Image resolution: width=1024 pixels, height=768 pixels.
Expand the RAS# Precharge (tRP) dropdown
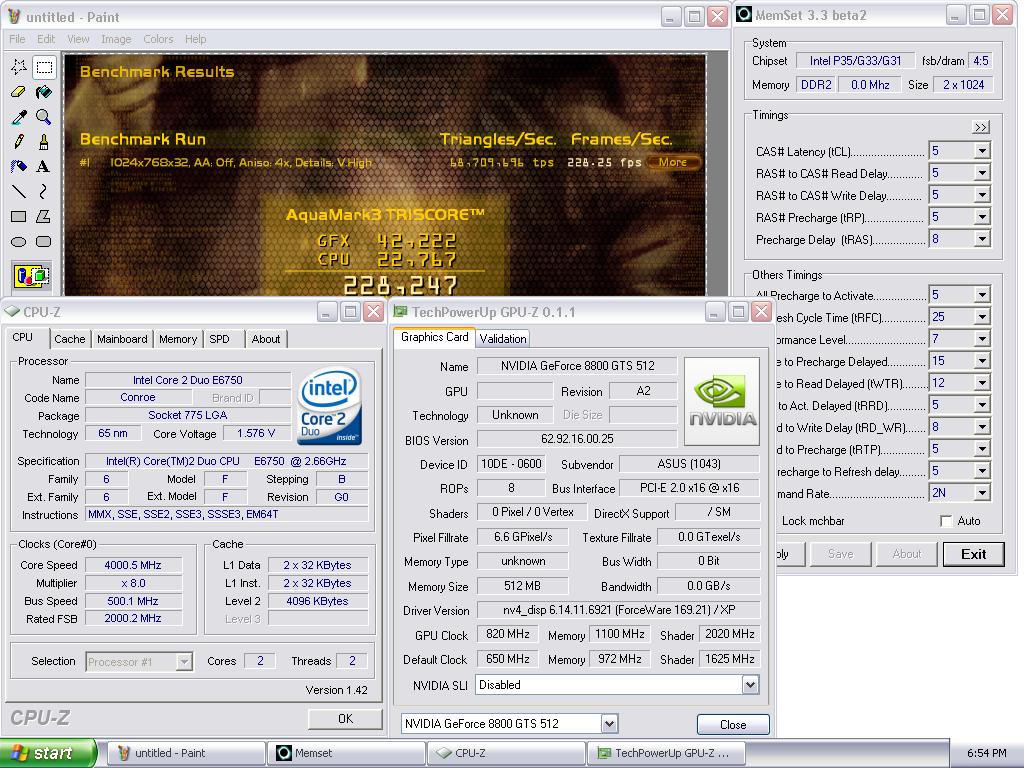pos(982,217)
